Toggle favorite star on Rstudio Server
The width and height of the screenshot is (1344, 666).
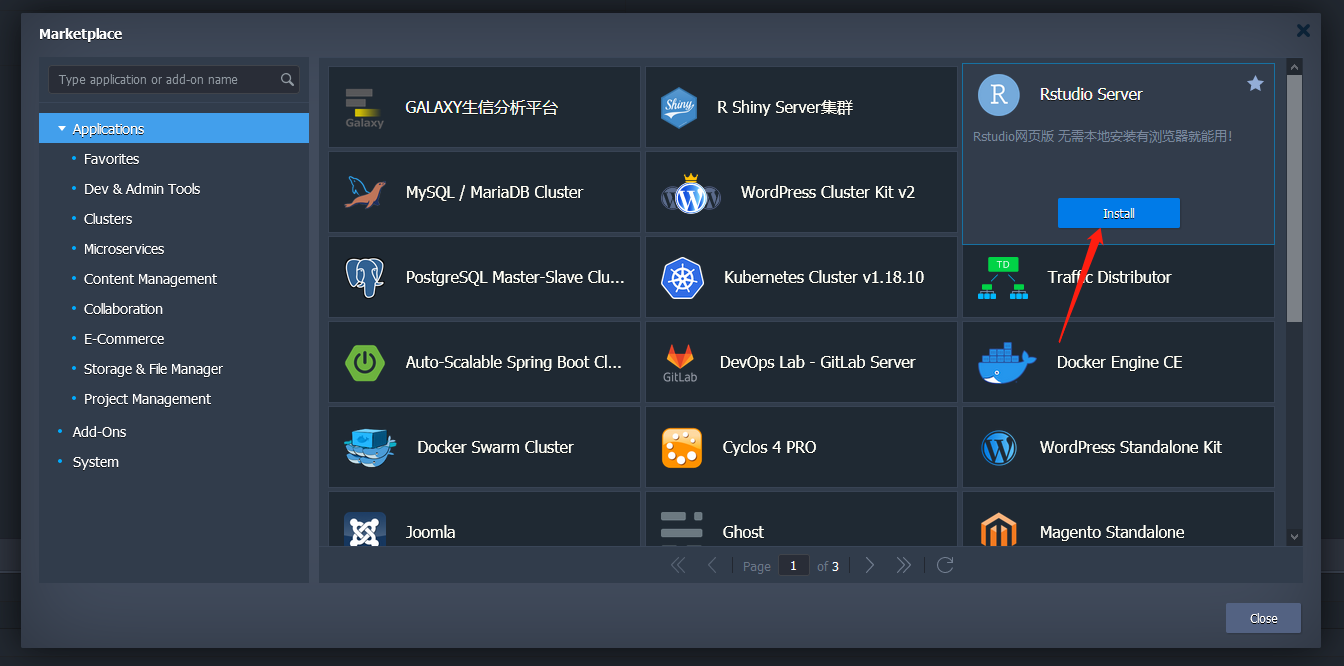1255,84
